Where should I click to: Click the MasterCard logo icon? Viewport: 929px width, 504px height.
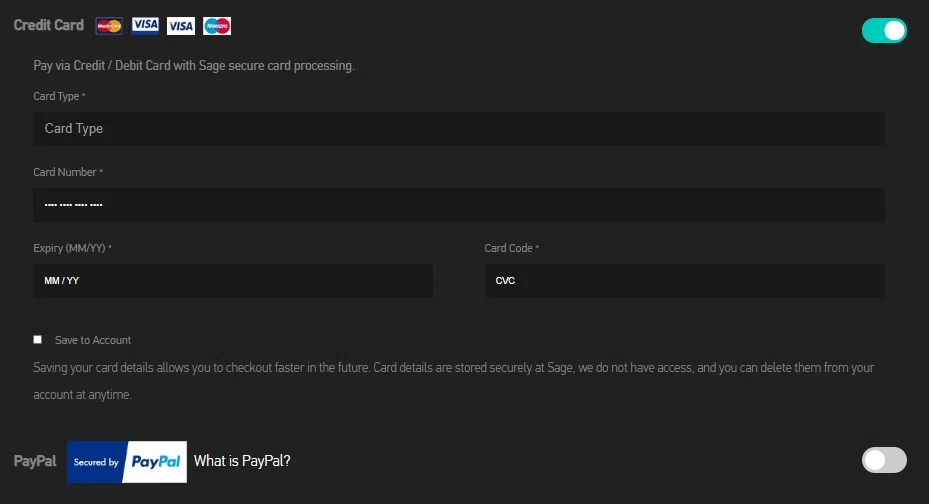click(x=109, y=26)
